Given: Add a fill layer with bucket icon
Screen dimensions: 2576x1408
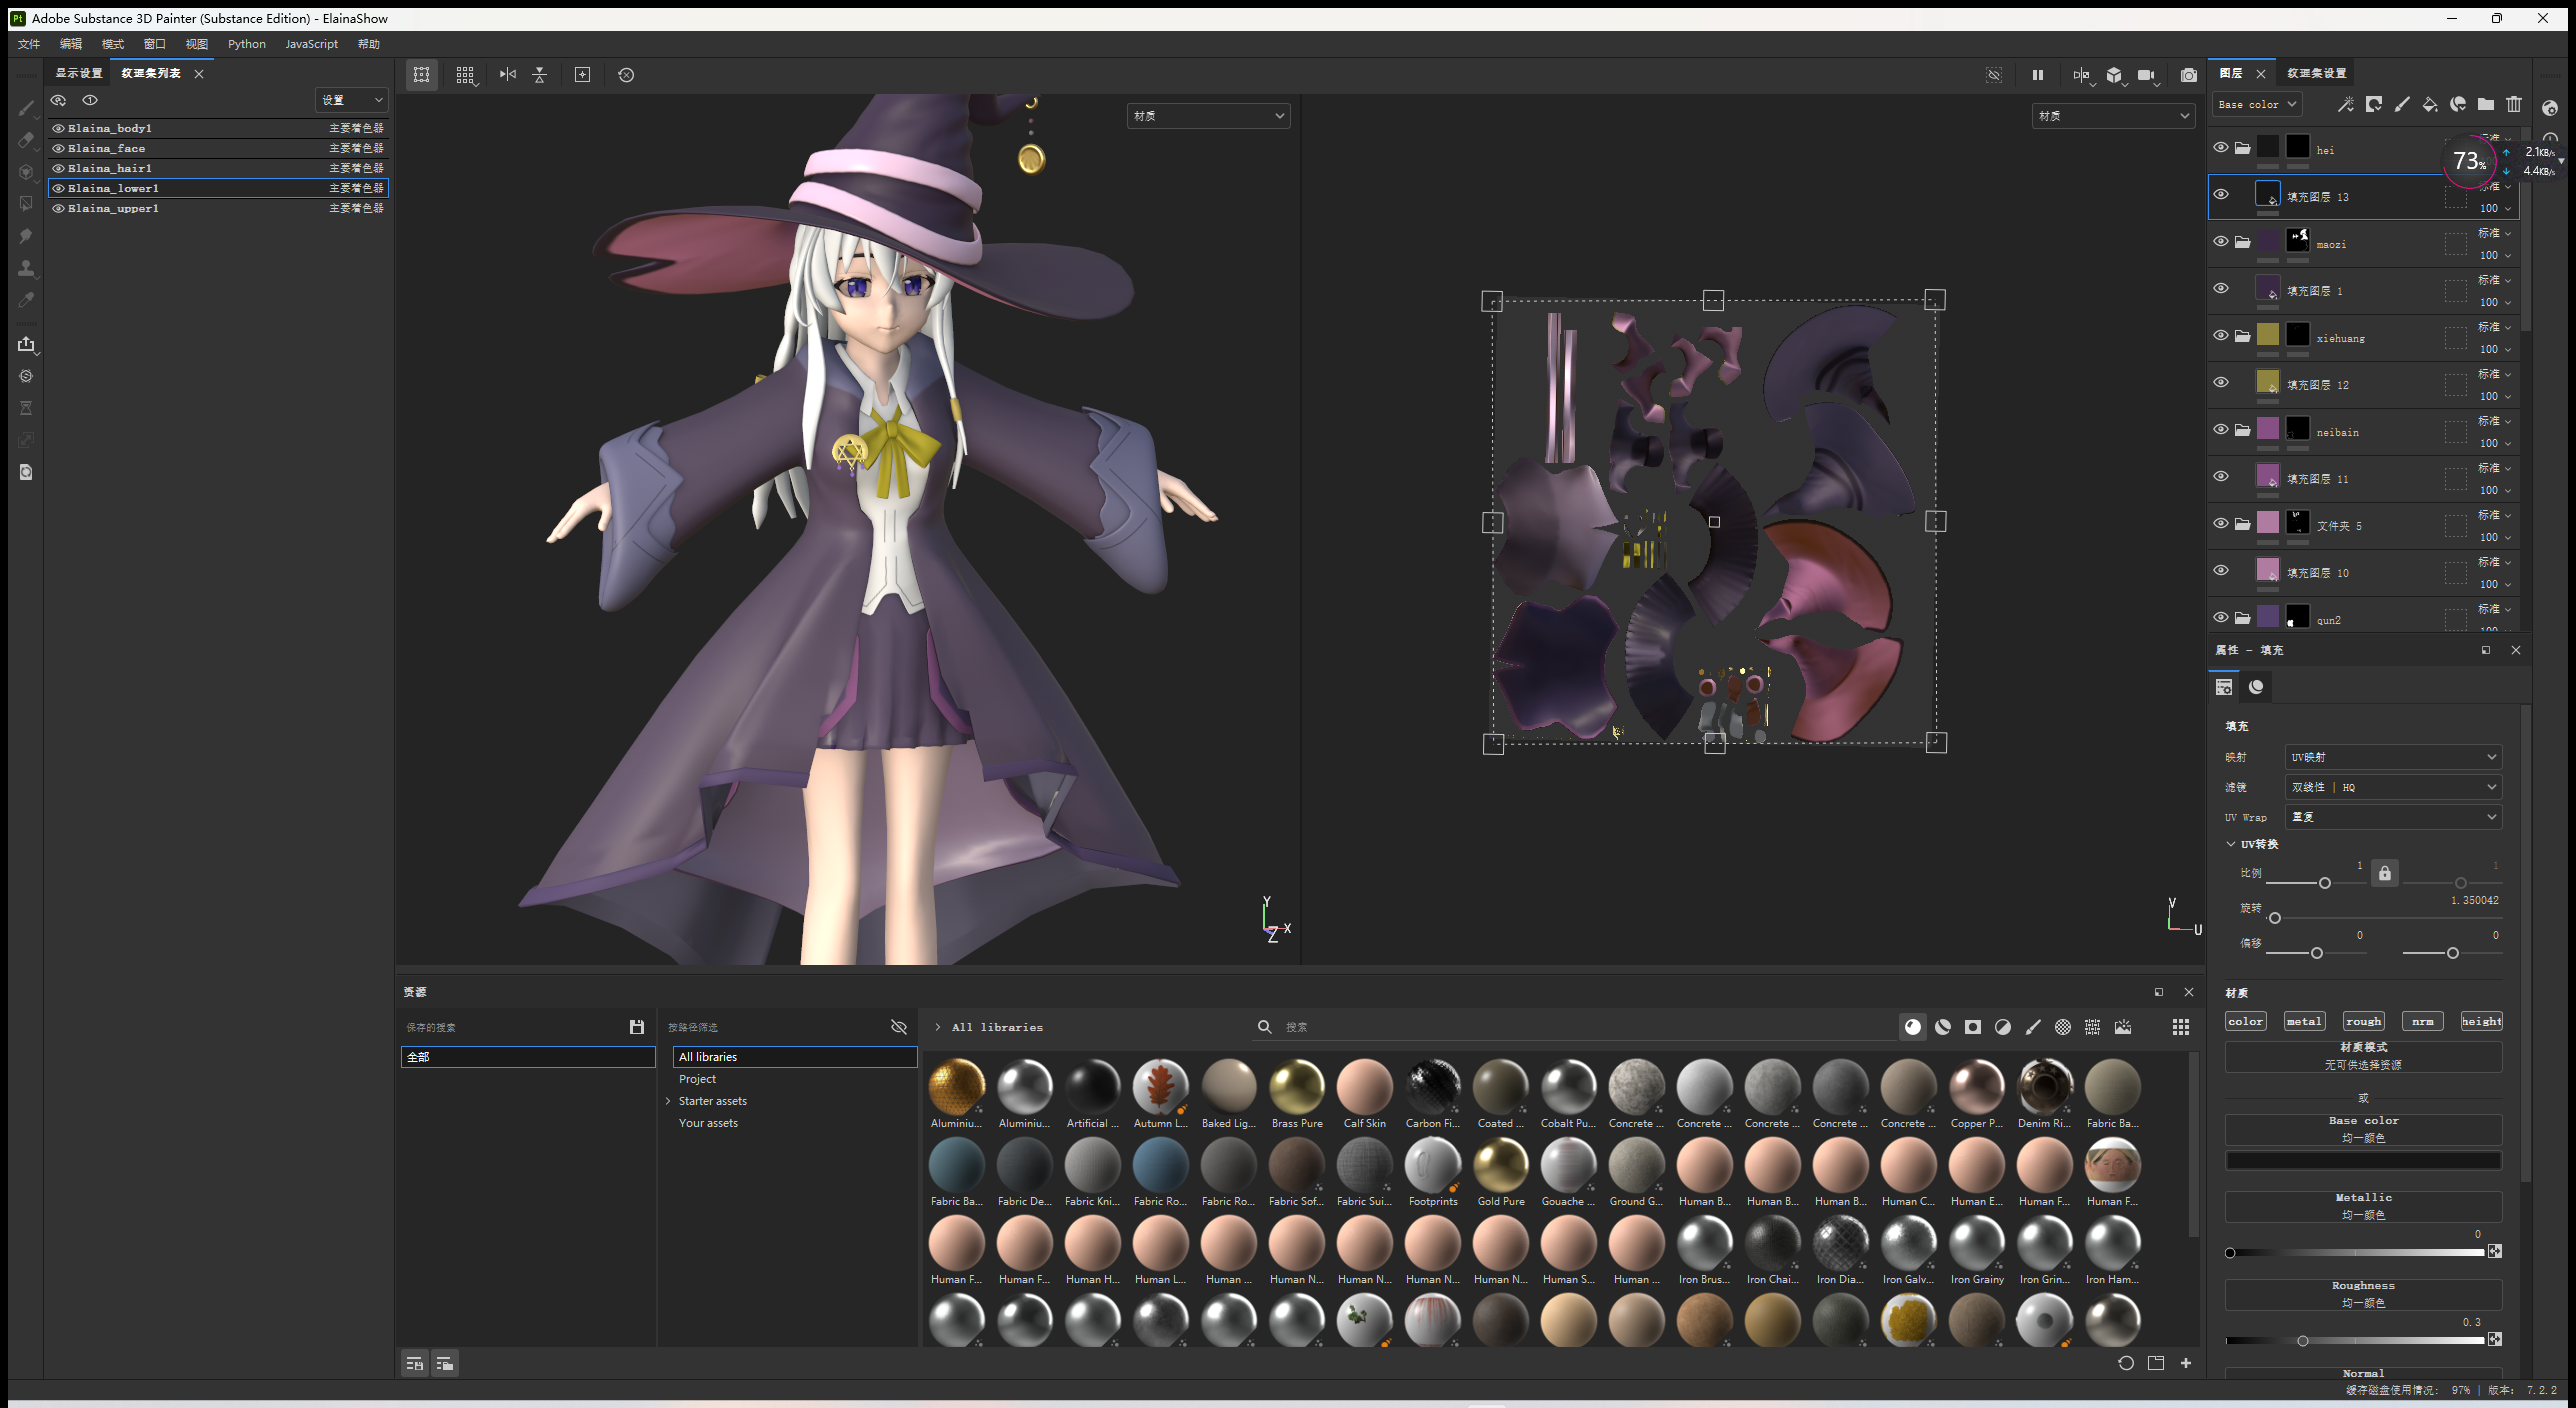Looking at the screenshot, I should [2430, 104].
